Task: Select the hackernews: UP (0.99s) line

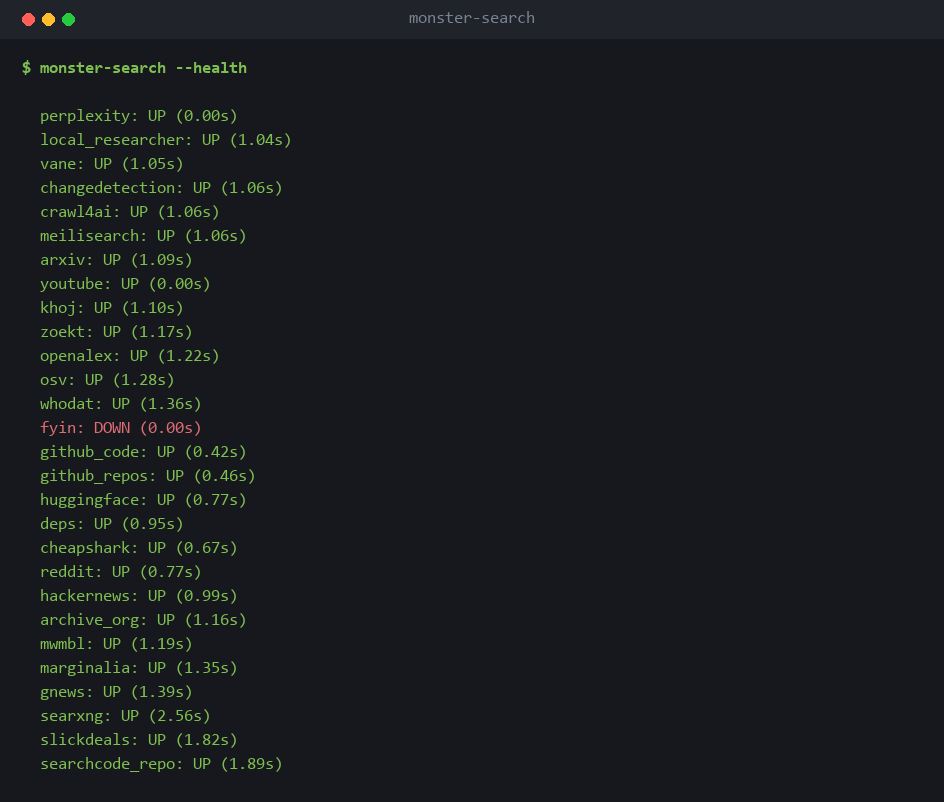Action: tap(139, 597)
